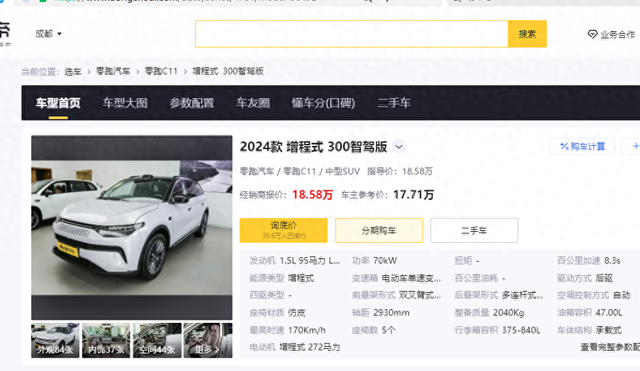Click 整备质量 2040Kg spec
Screen dimensions: 640x371
click(489, 313)
